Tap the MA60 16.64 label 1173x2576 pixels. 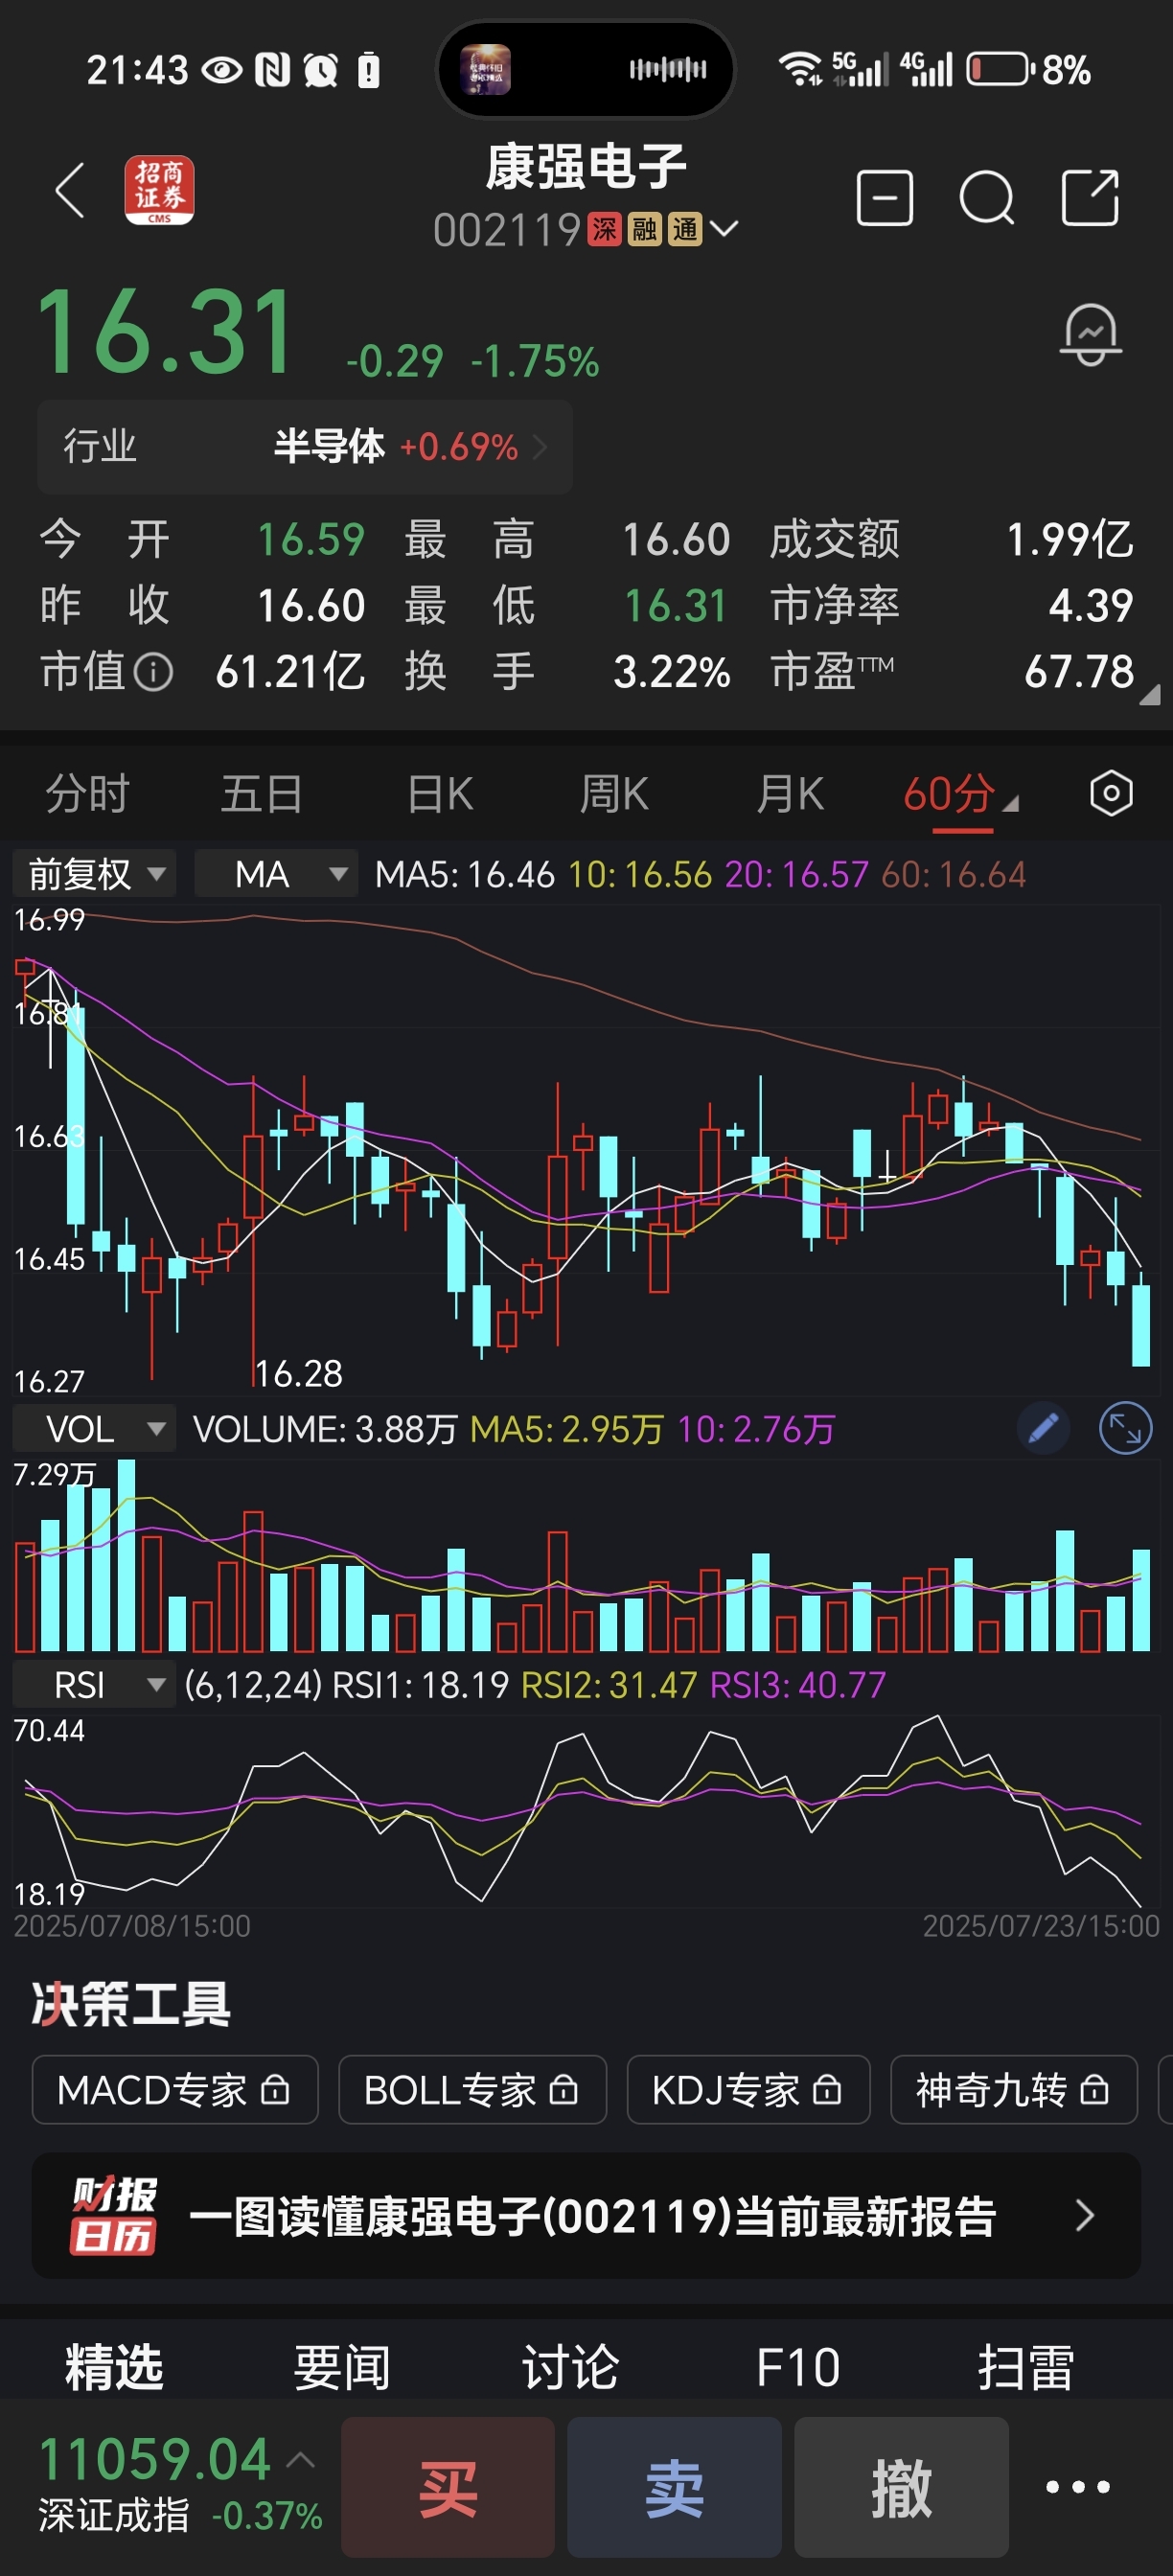tap(953, 875)
